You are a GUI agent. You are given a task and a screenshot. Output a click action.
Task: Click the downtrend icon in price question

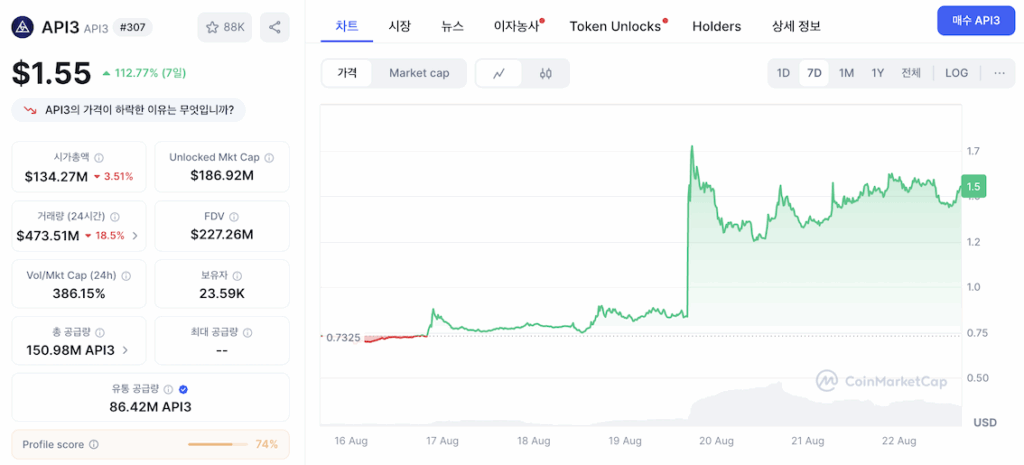29,110
